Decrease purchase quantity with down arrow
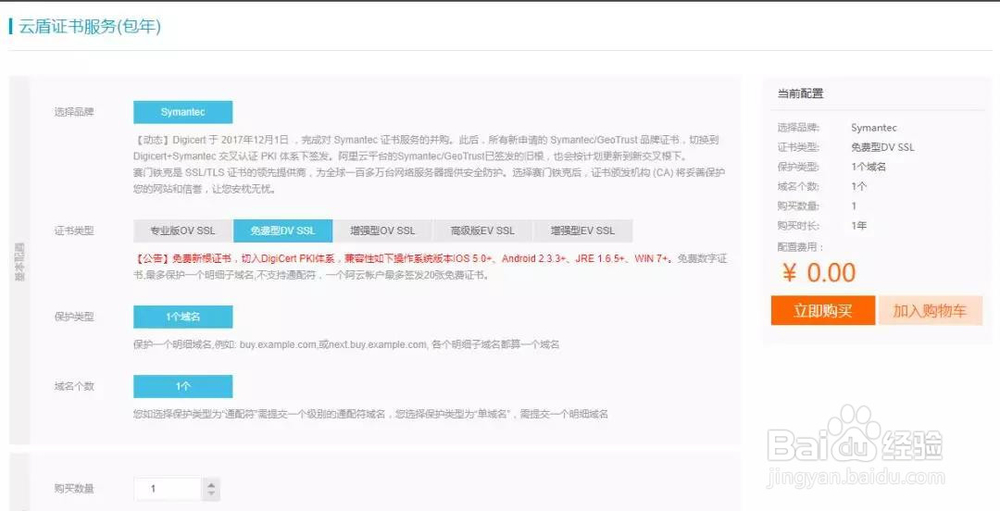Image resolution: width=1000 pixels, height=511 pixels. point(211,495)
